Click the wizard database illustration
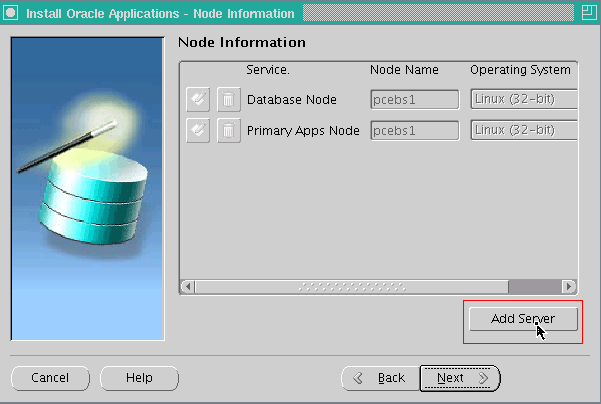This screenshot has width=601, height=404. tap(88, 189)
